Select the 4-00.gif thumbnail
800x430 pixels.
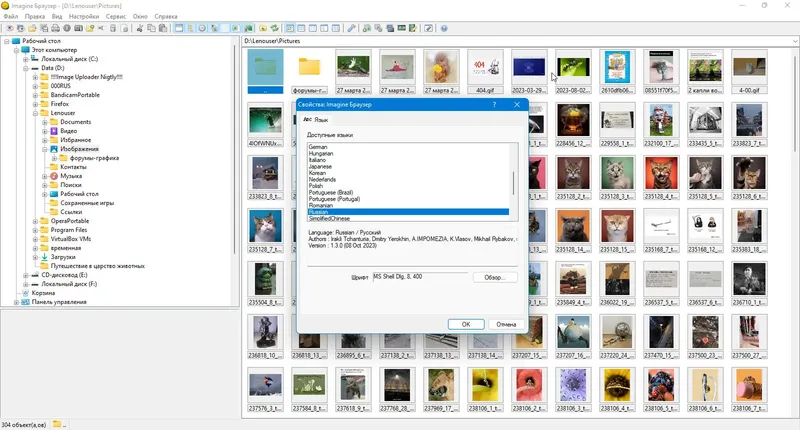(749, 71)
